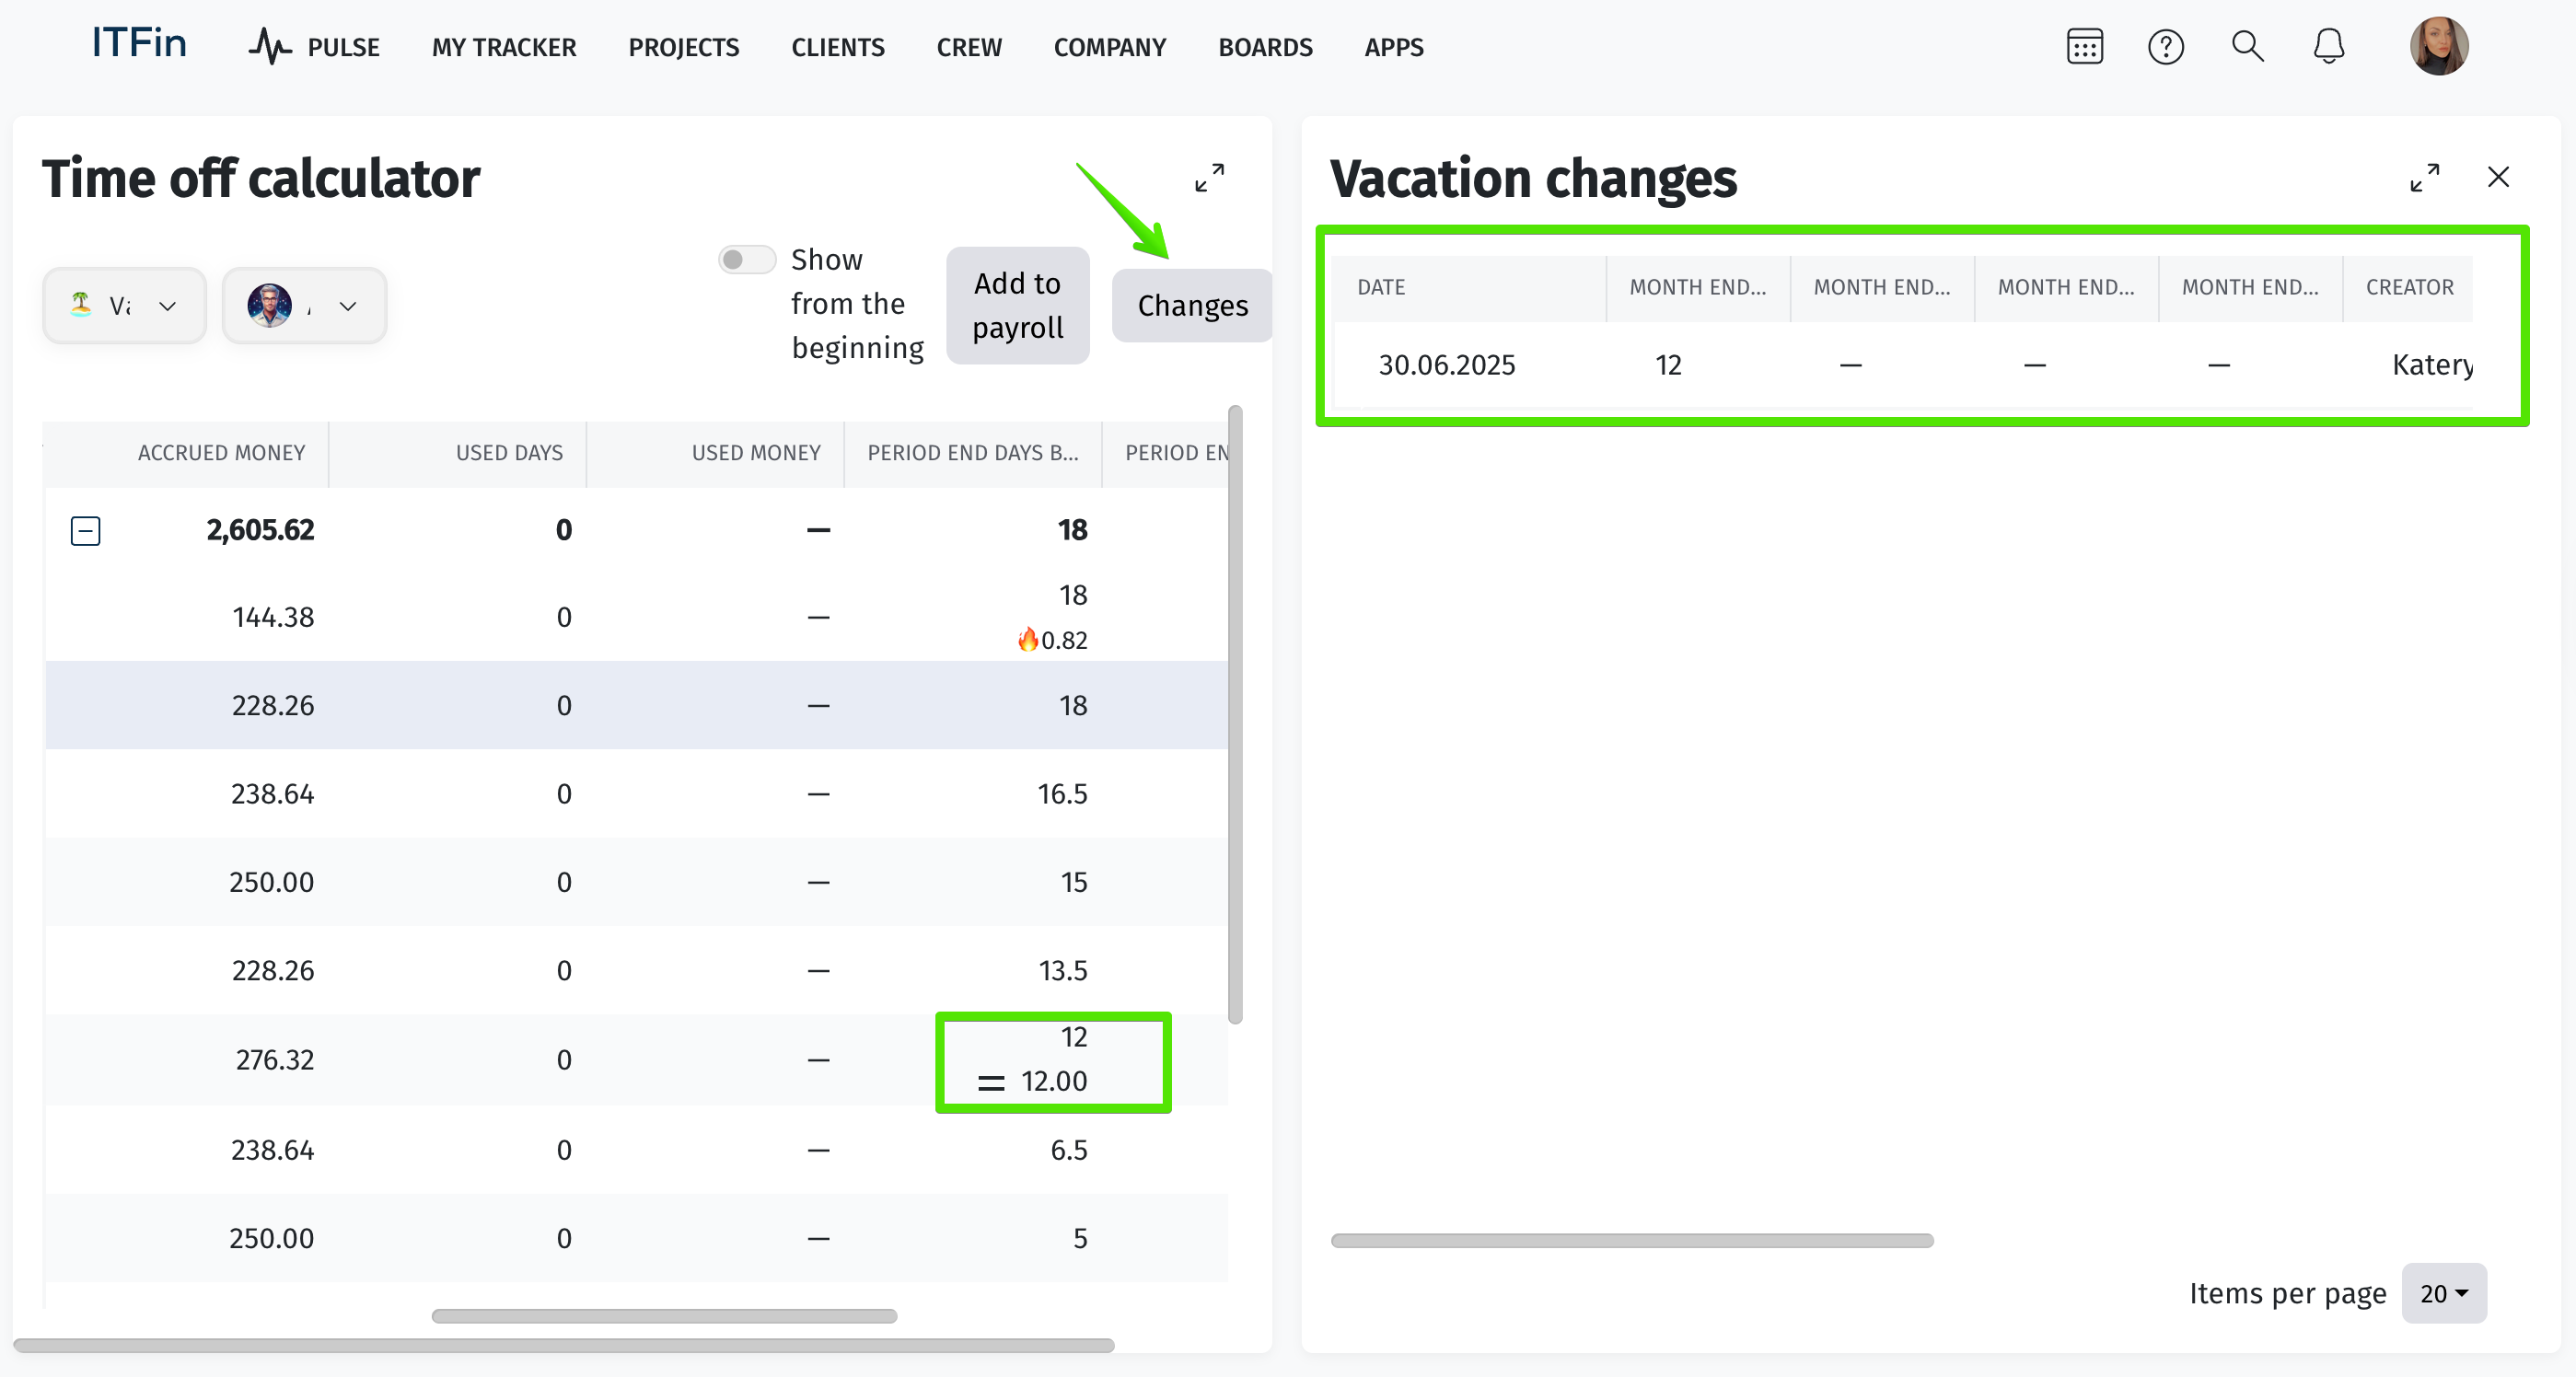This screenshot has width=2576, height=1377.
Task: Click Add to payroll button
Action: (1017, 306)
